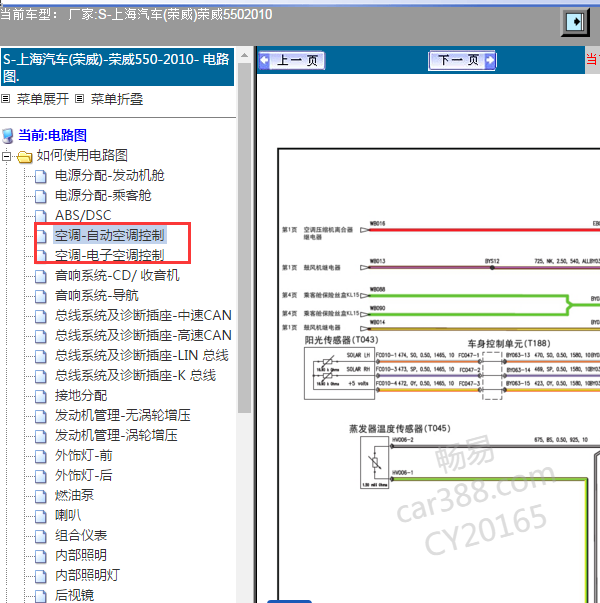Click the S-上海汽车(荣威)-荣威550-2010- 电路图 header
The image size is (600, 603).
117,67
